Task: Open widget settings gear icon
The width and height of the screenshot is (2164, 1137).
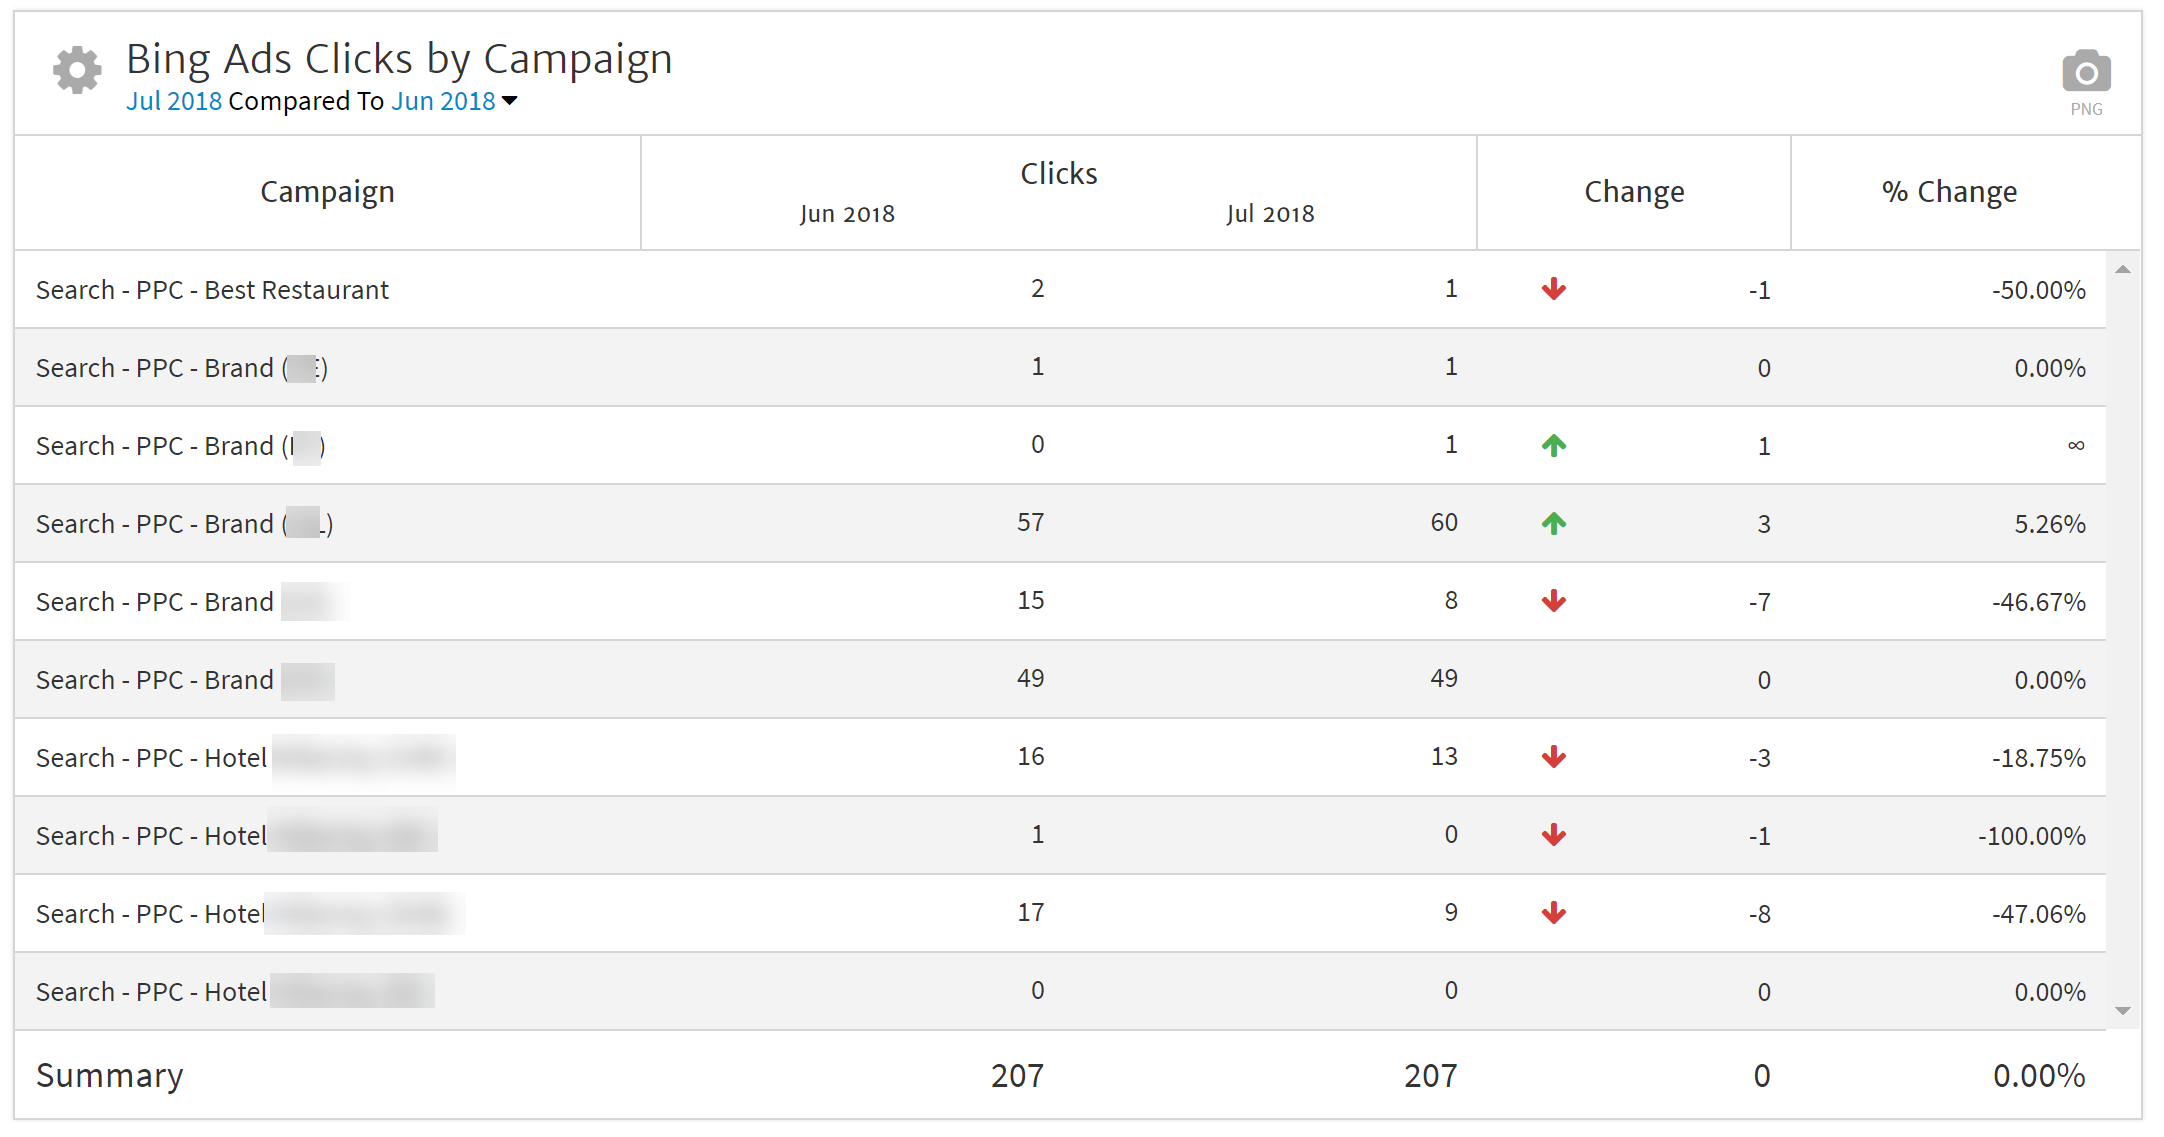Action: click(77, 70)
